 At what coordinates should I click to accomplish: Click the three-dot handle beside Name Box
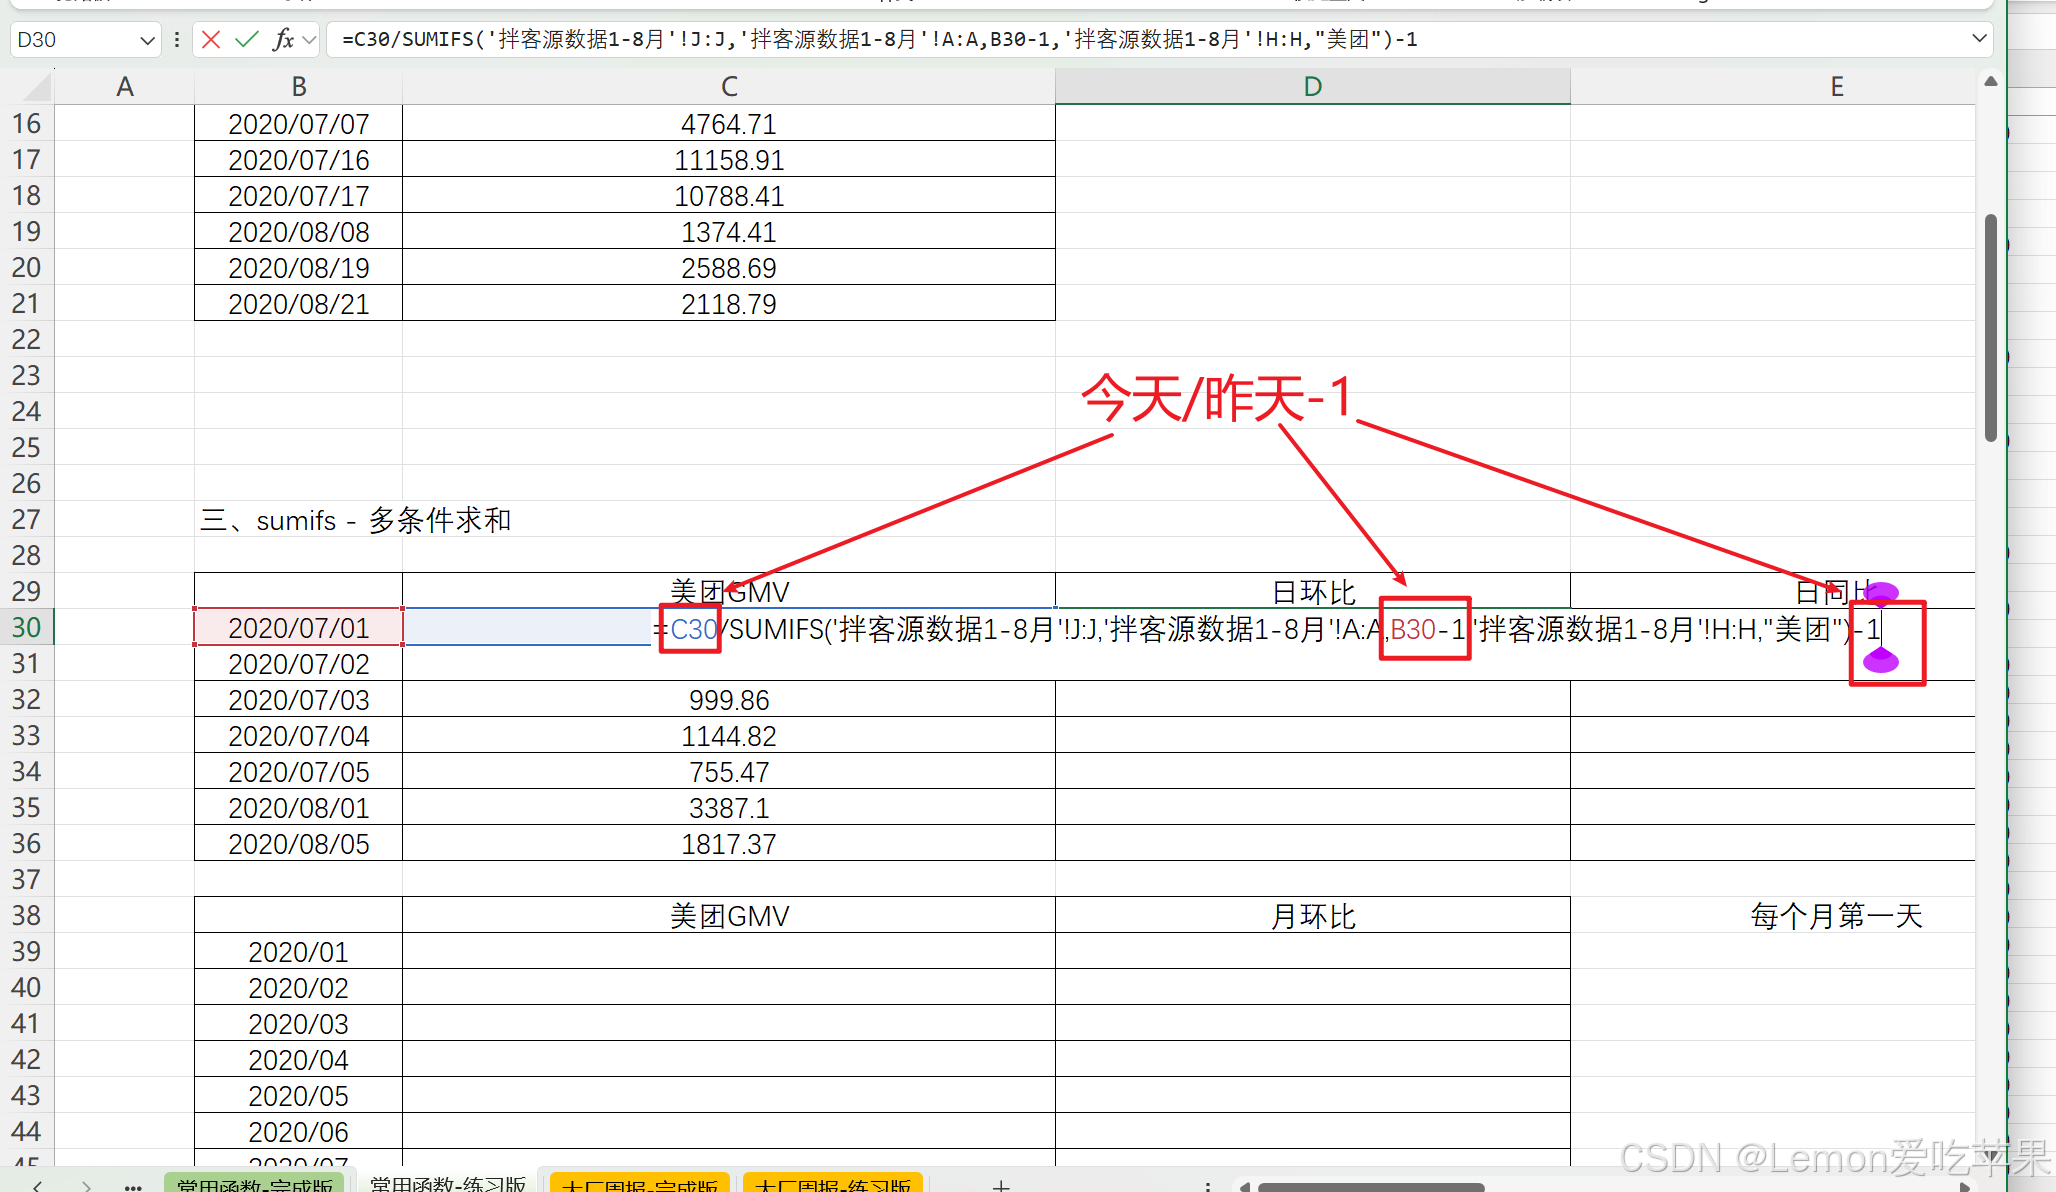177,40
